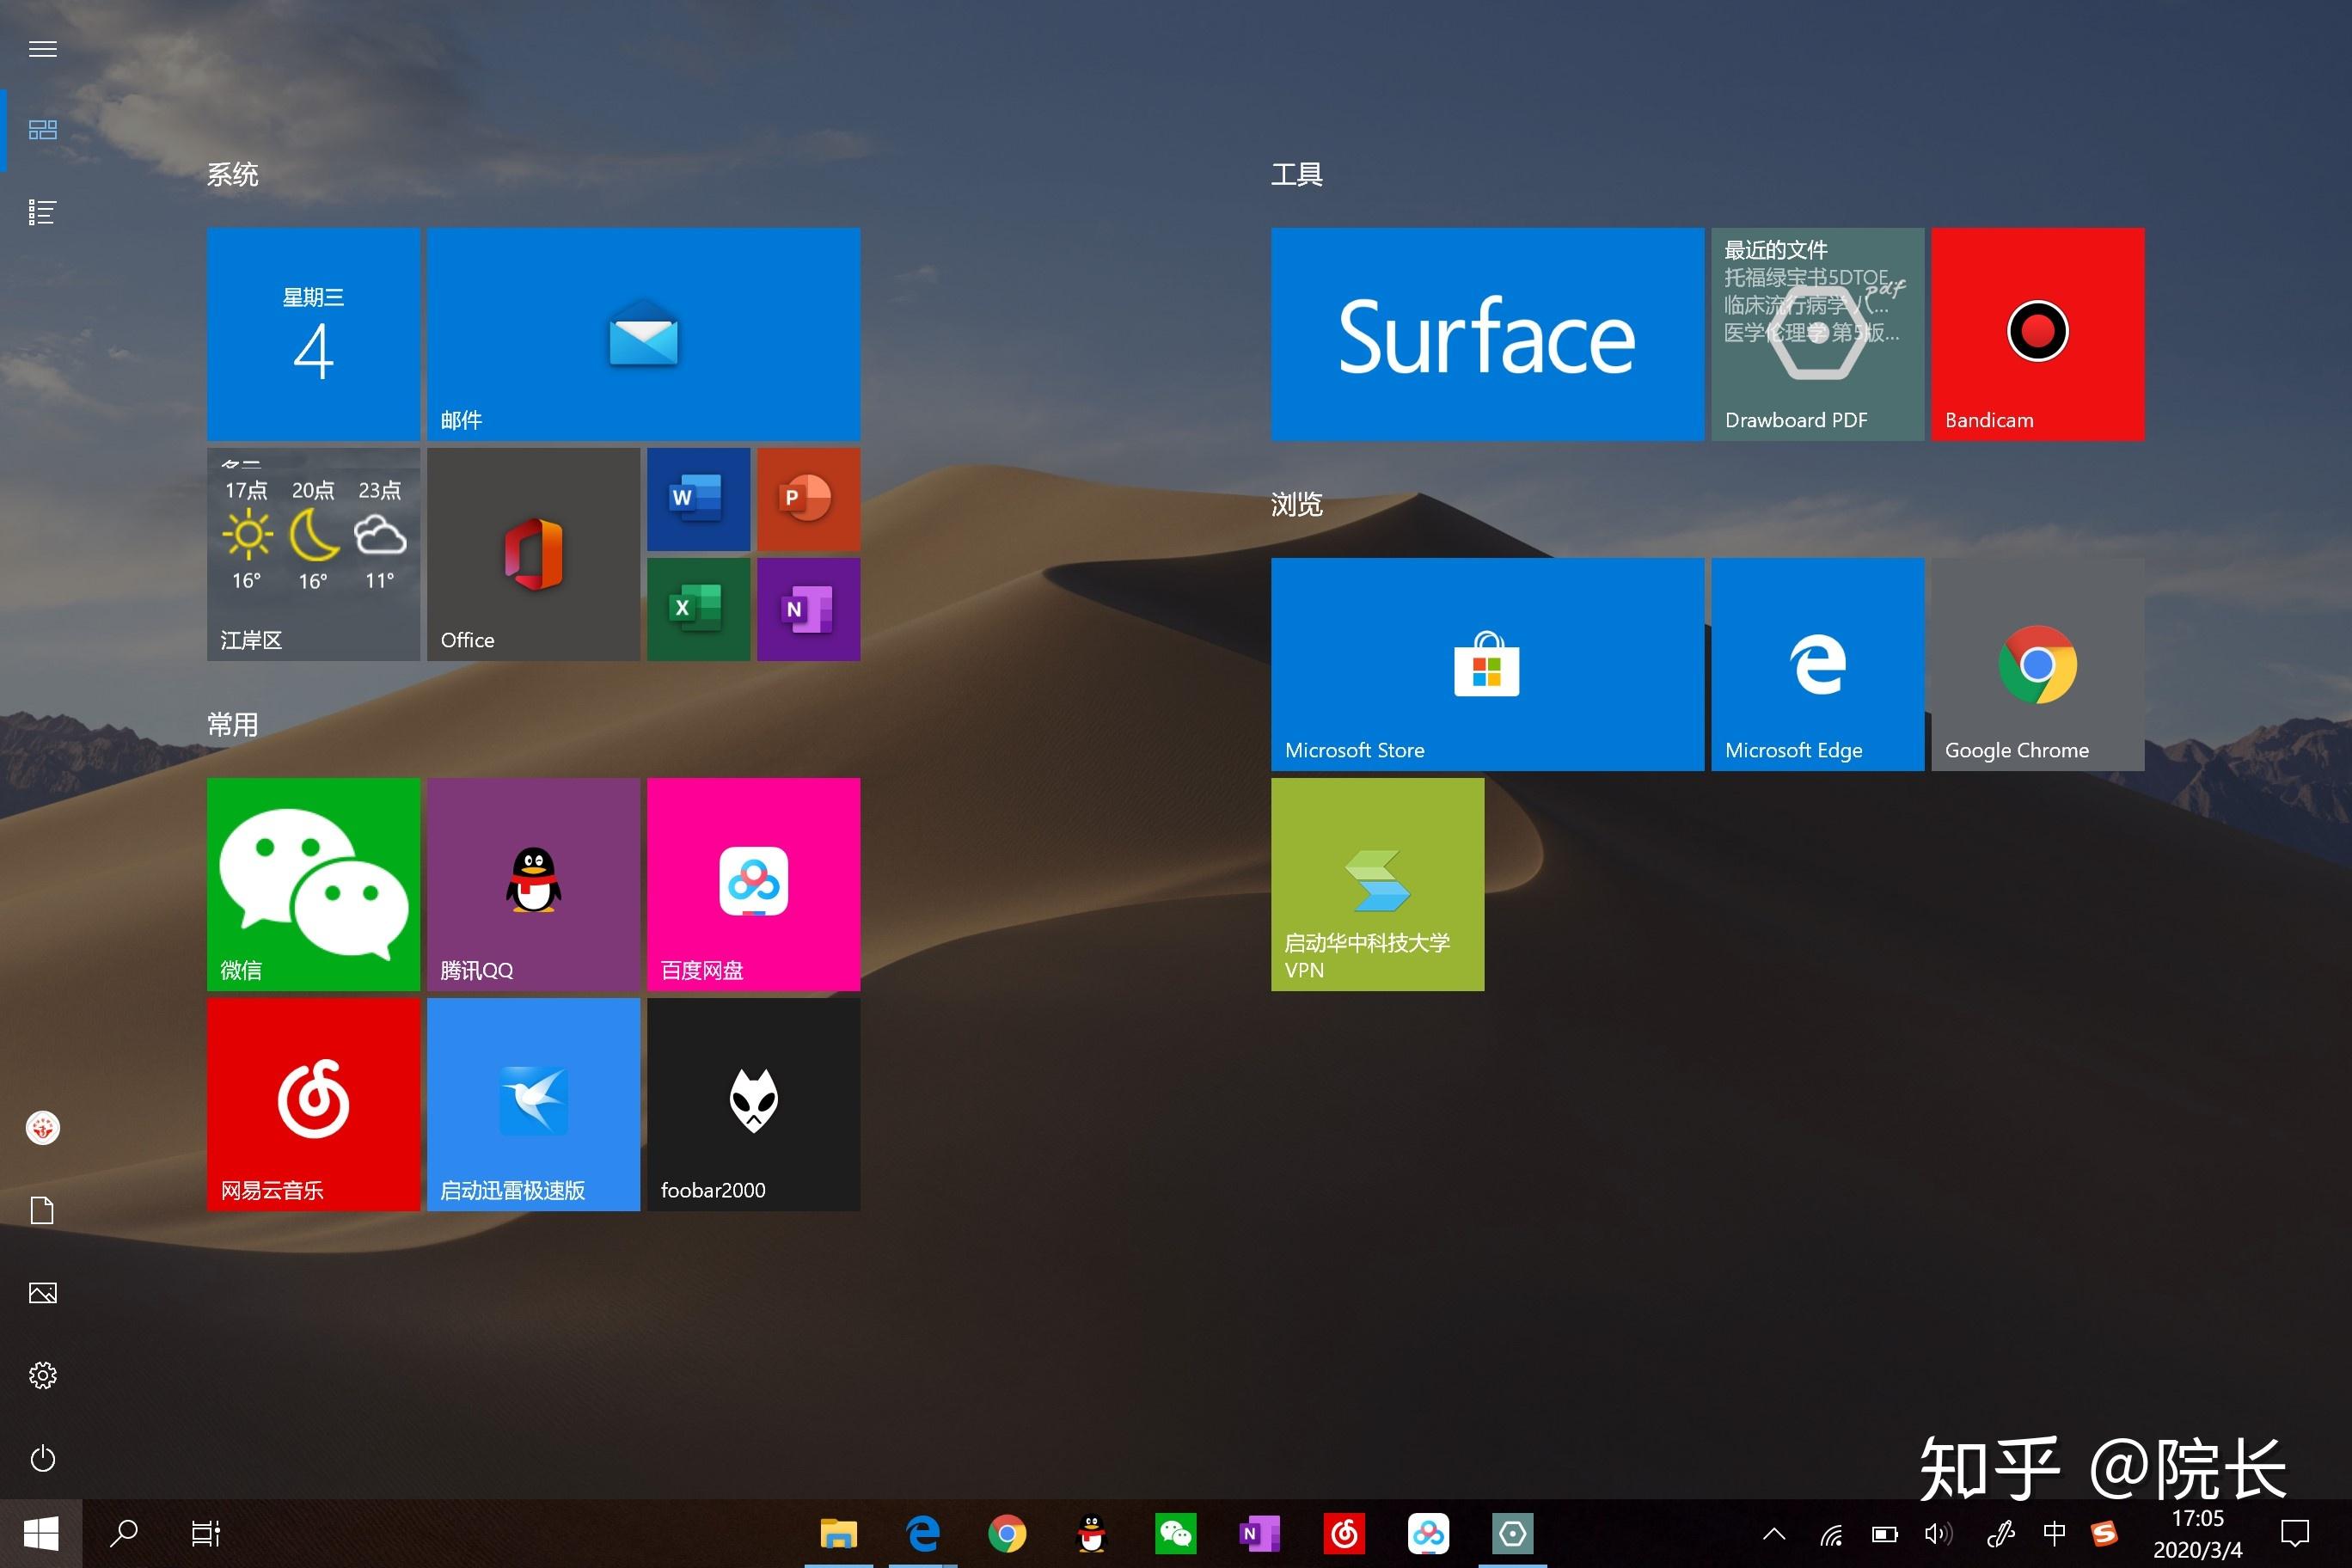Launch Bandicam screen recorder
The height and width of the screenshot is (1568, 2352).
point(2037,334)
